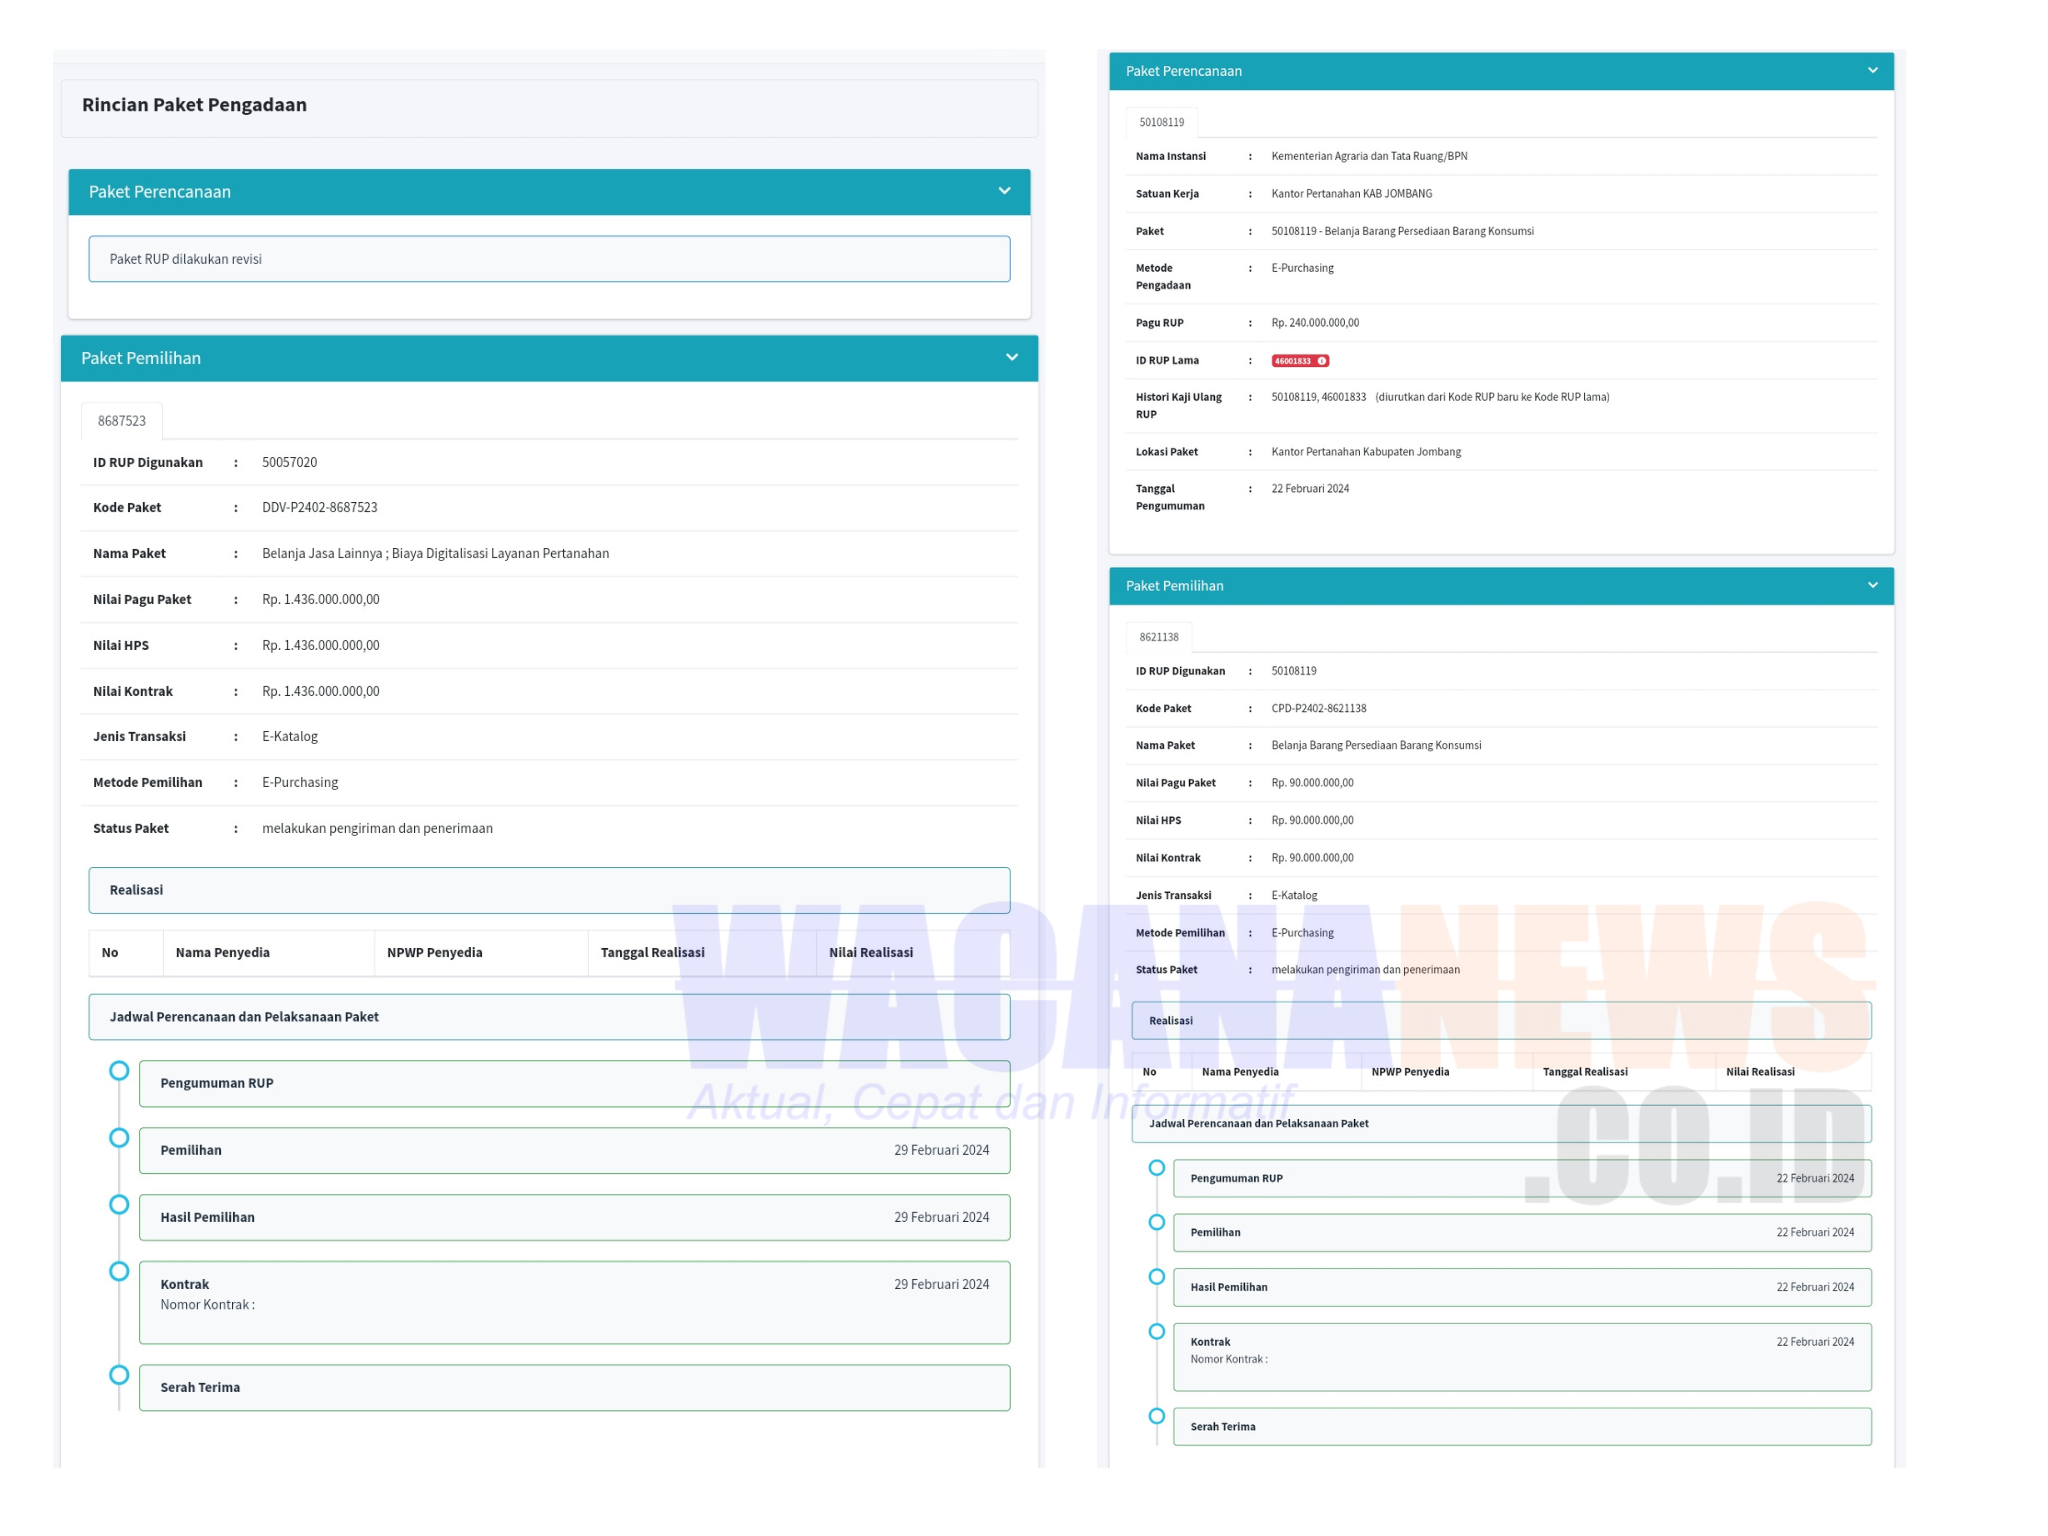Open Kontrak step dated 29 Februari 2024
Screen dimensions: 2048x1536
(x=574, y=1303)
